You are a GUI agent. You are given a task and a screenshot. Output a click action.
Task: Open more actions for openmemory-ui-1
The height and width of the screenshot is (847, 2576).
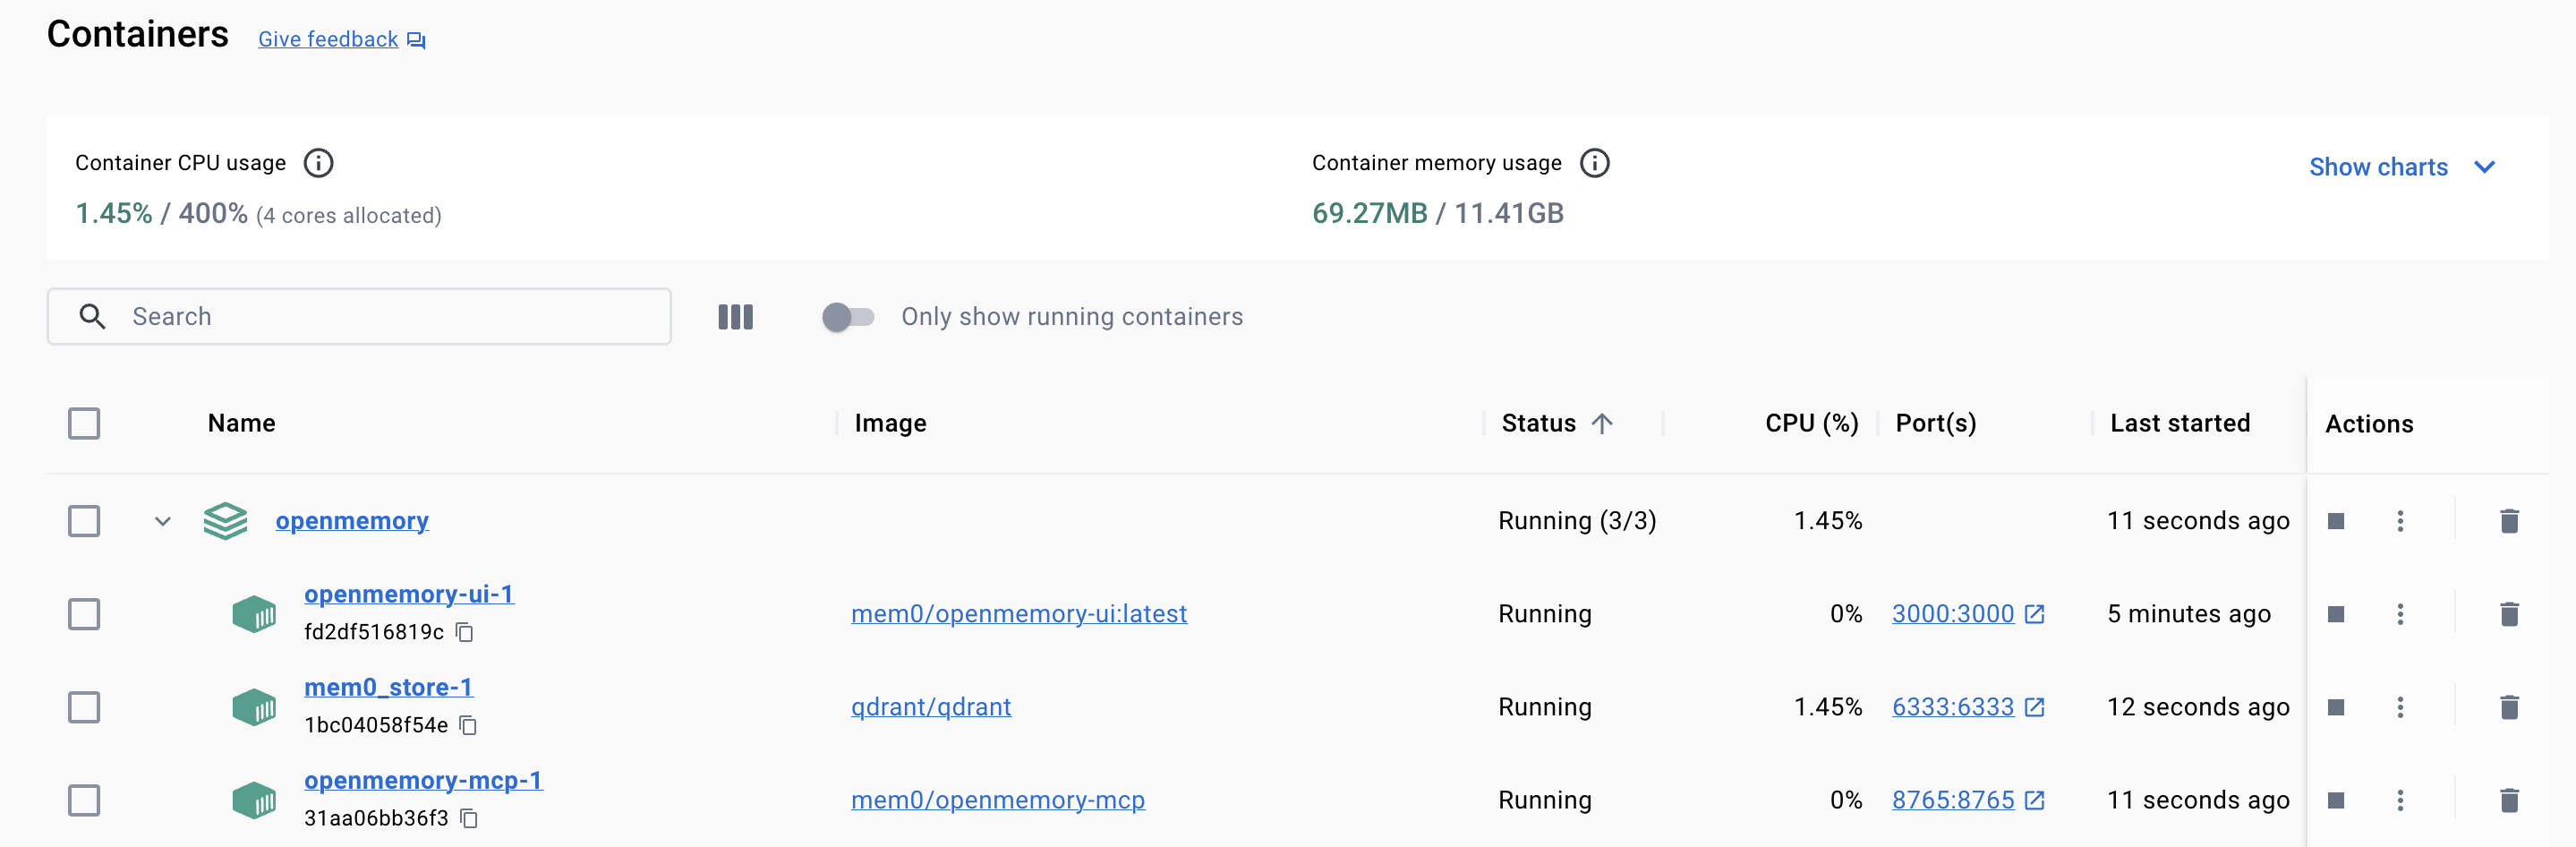2400,614
